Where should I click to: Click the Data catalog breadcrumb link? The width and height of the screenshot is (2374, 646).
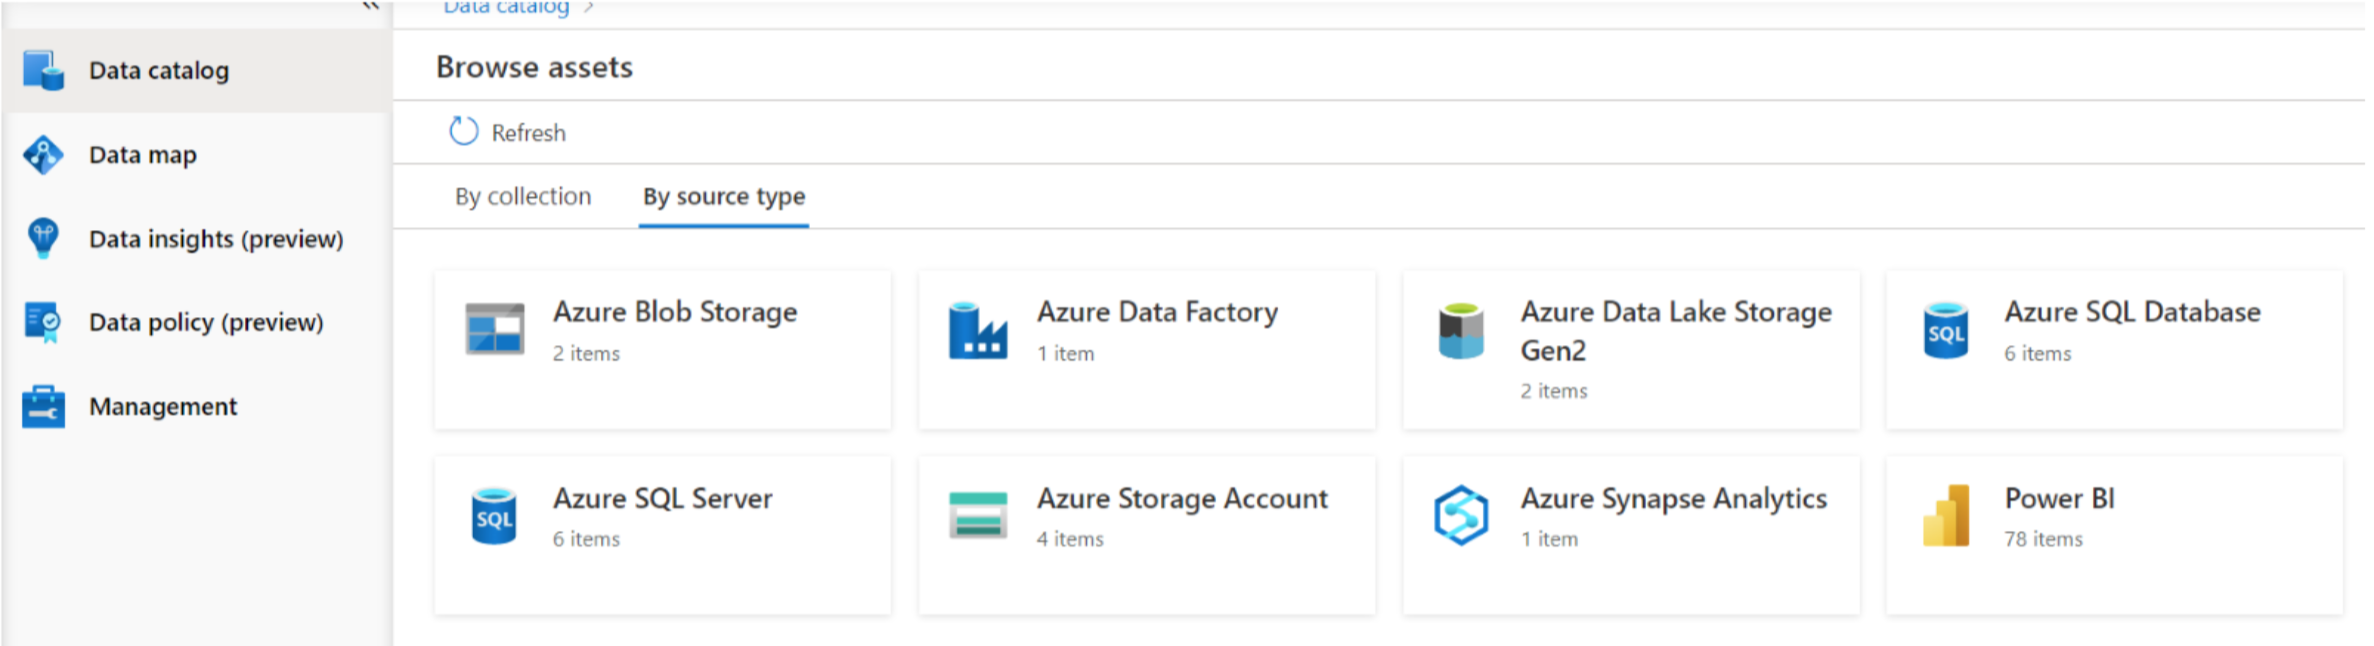click(x=506, y=8)
